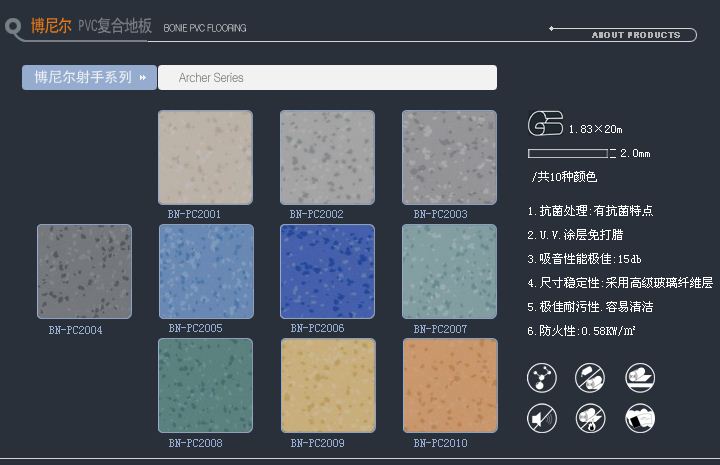Select the dark gray BN-PC2004 swatch
Viewport: 720px width, 465px height.
pos(84,271)
